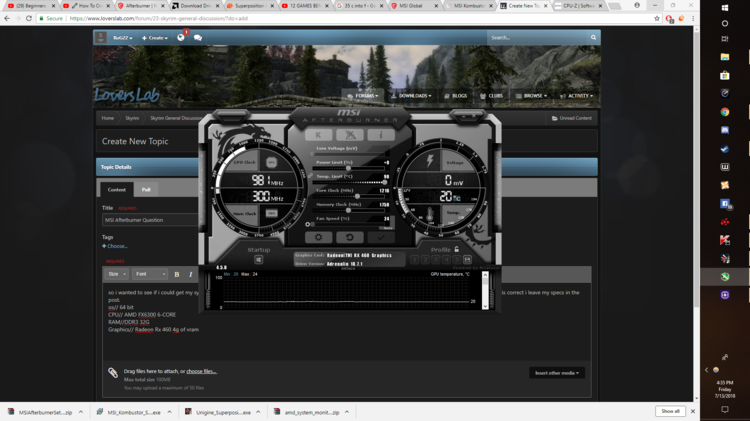Click the forum Search field
The image size is (750, 421).
[537, 37]
